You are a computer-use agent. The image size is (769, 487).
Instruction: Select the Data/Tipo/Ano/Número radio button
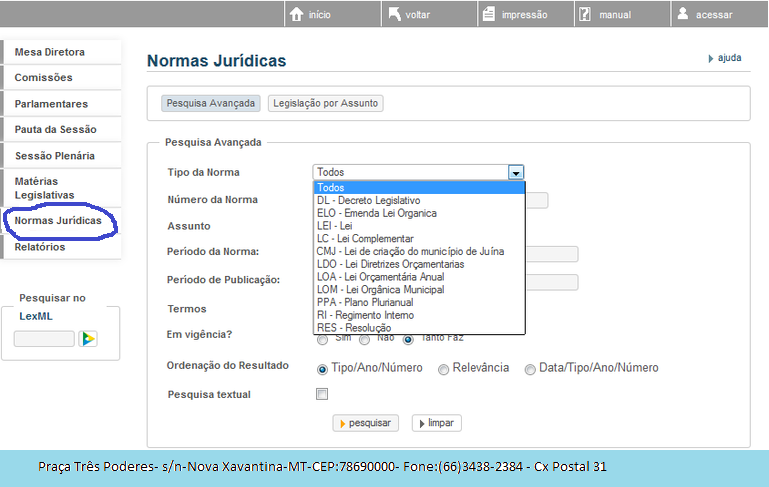pyautogui.click(x=530, y=369)
